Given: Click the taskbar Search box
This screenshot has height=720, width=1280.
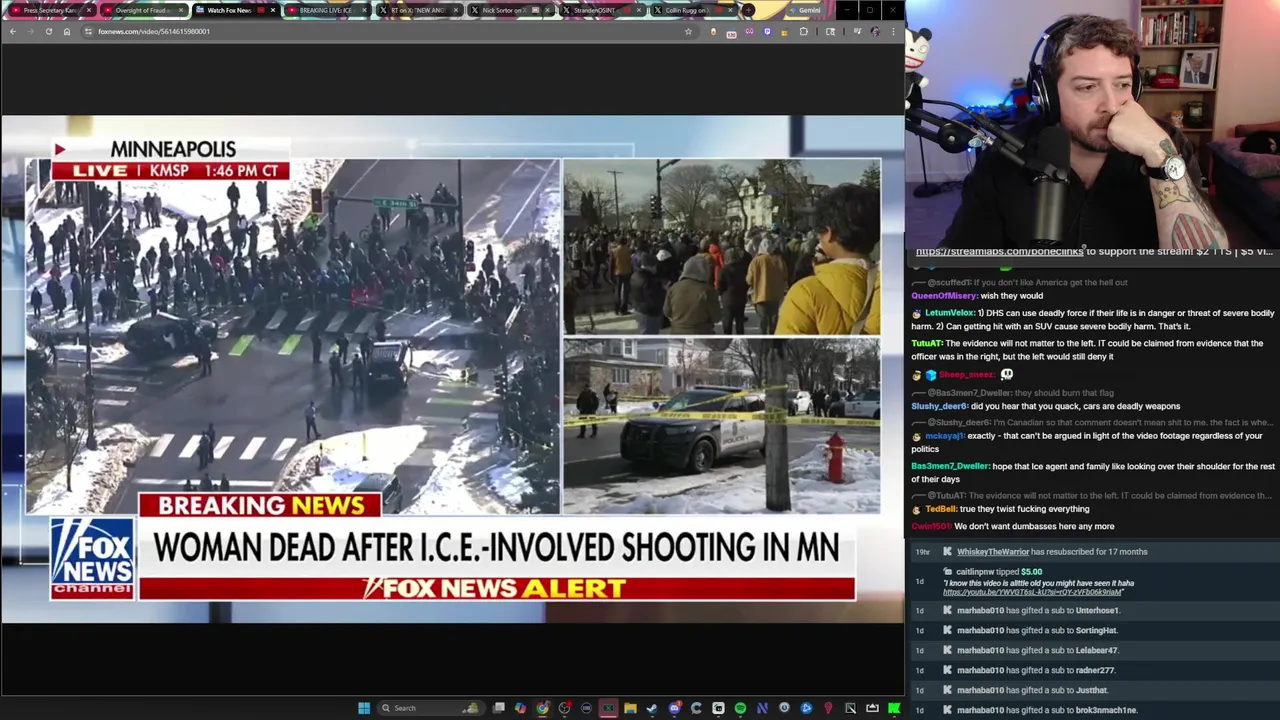Looking at the screenshot, I should 430,708.
